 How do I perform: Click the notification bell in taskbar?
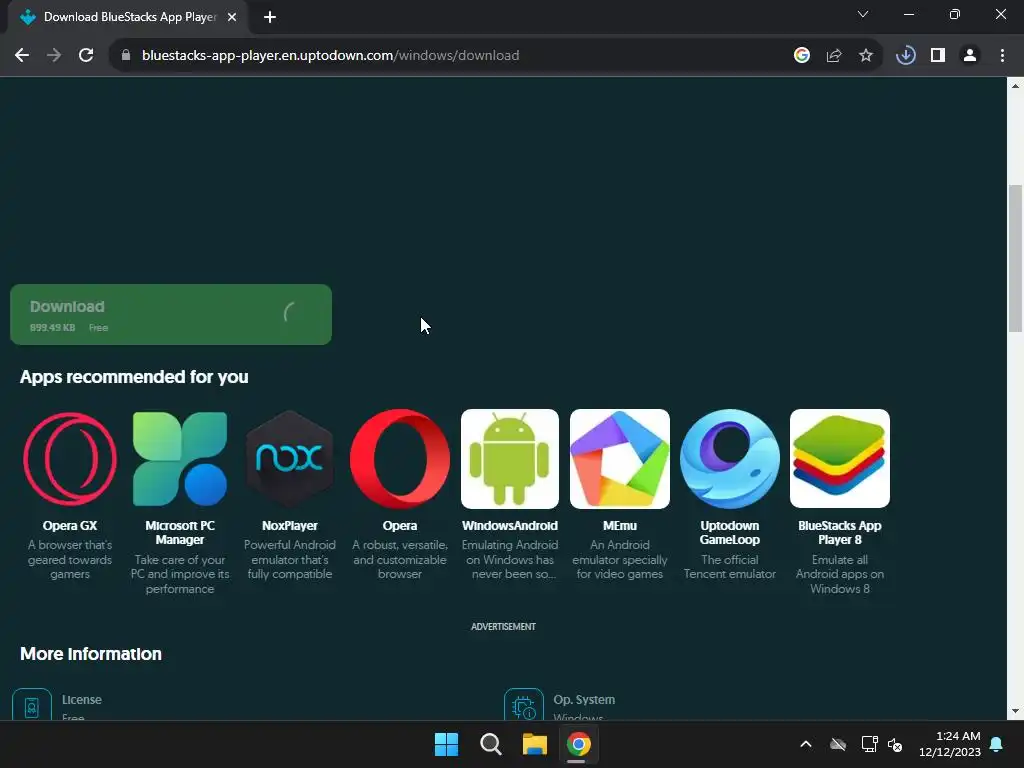(997, 744)
